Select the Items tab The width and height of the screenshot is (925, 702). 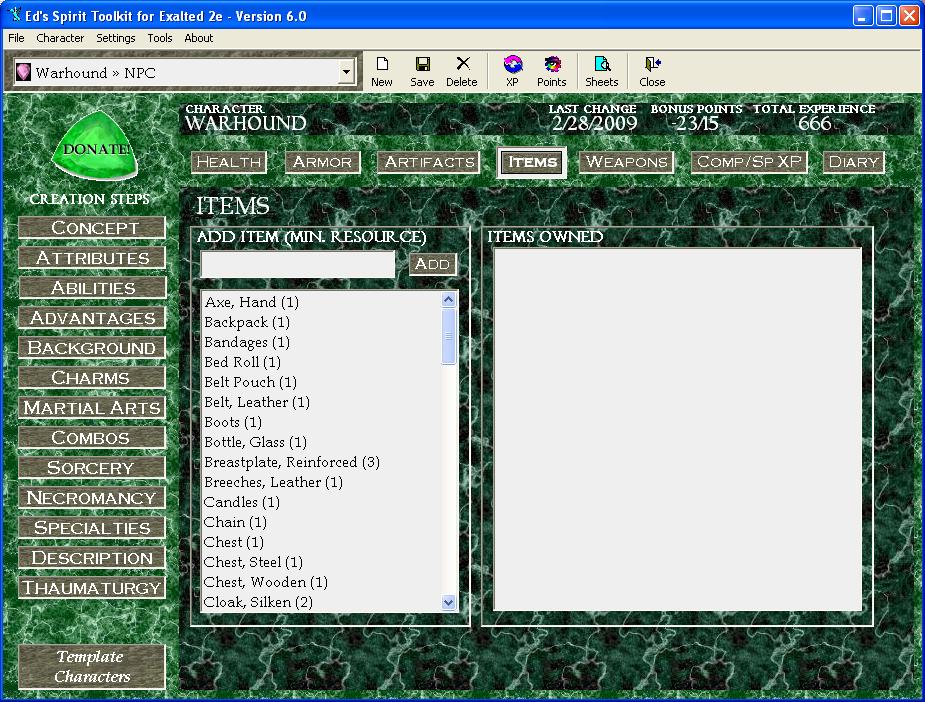click(x=532, y=162)
